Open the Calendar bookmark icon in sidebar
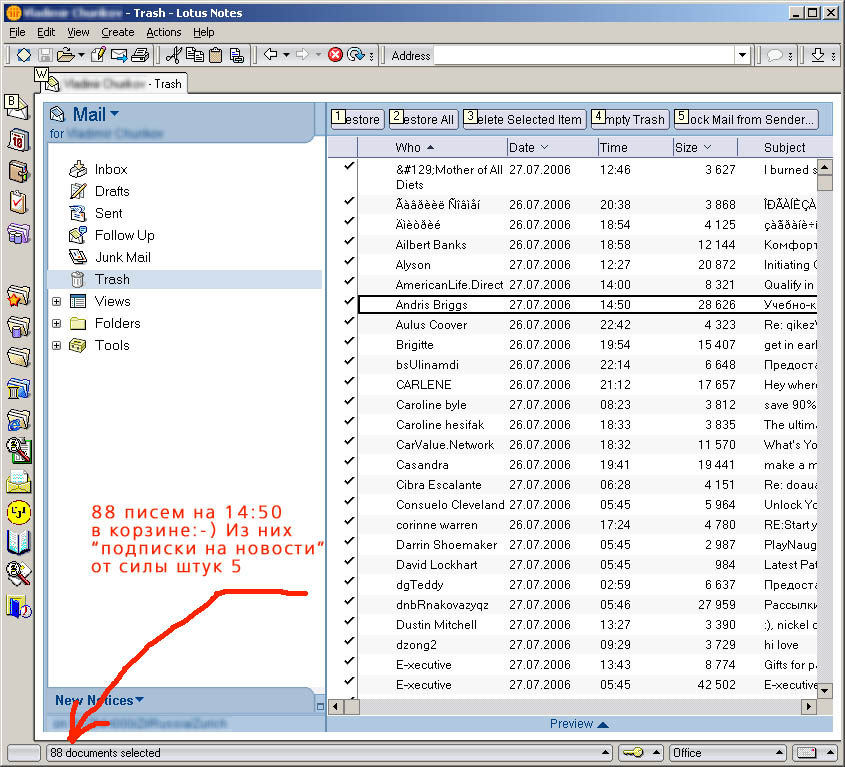Image resolution: width=845 pixels, height=767 pixels. pos(18,140)
